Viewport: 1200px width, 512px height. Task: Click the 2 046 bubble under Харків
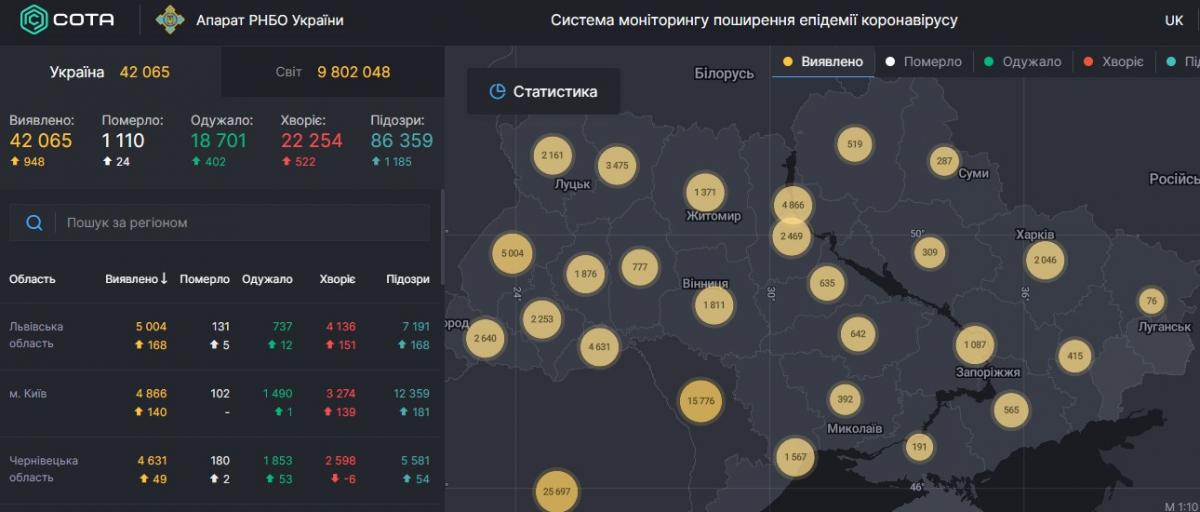(x=1044, y=261)
